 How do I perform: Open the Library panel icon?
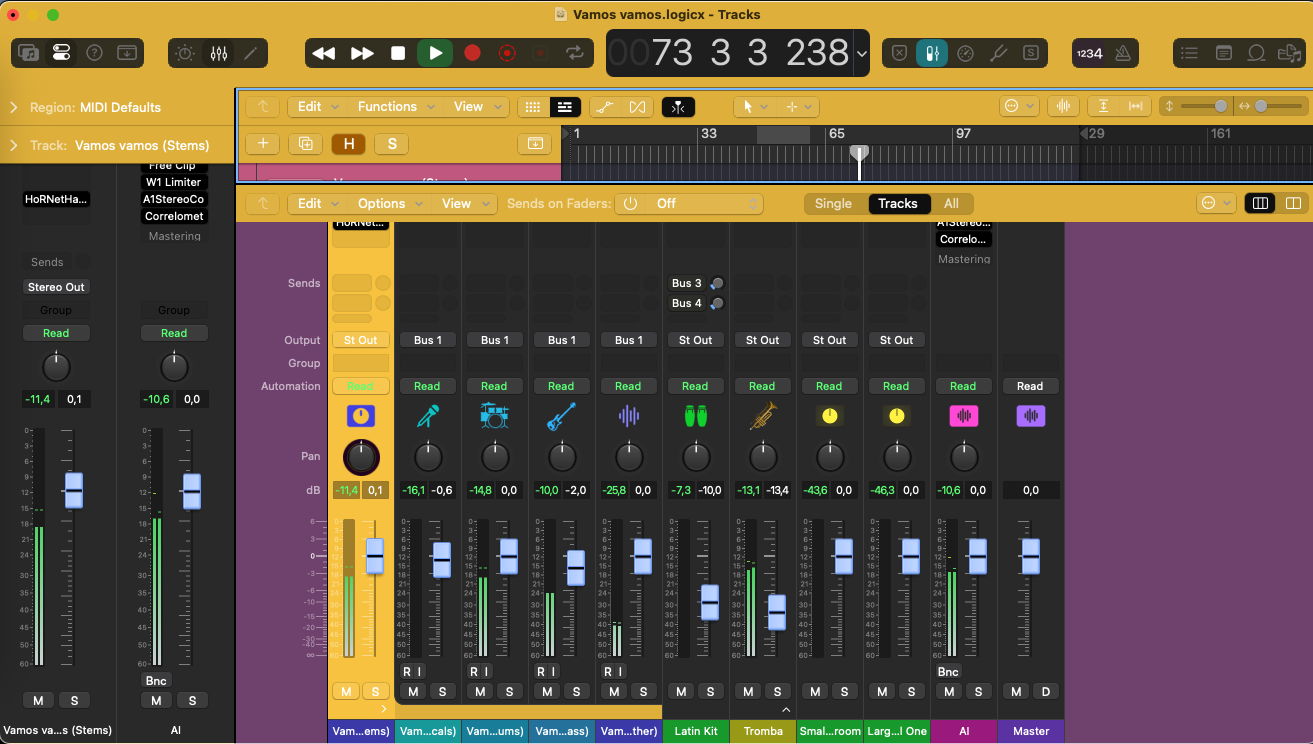29,53
